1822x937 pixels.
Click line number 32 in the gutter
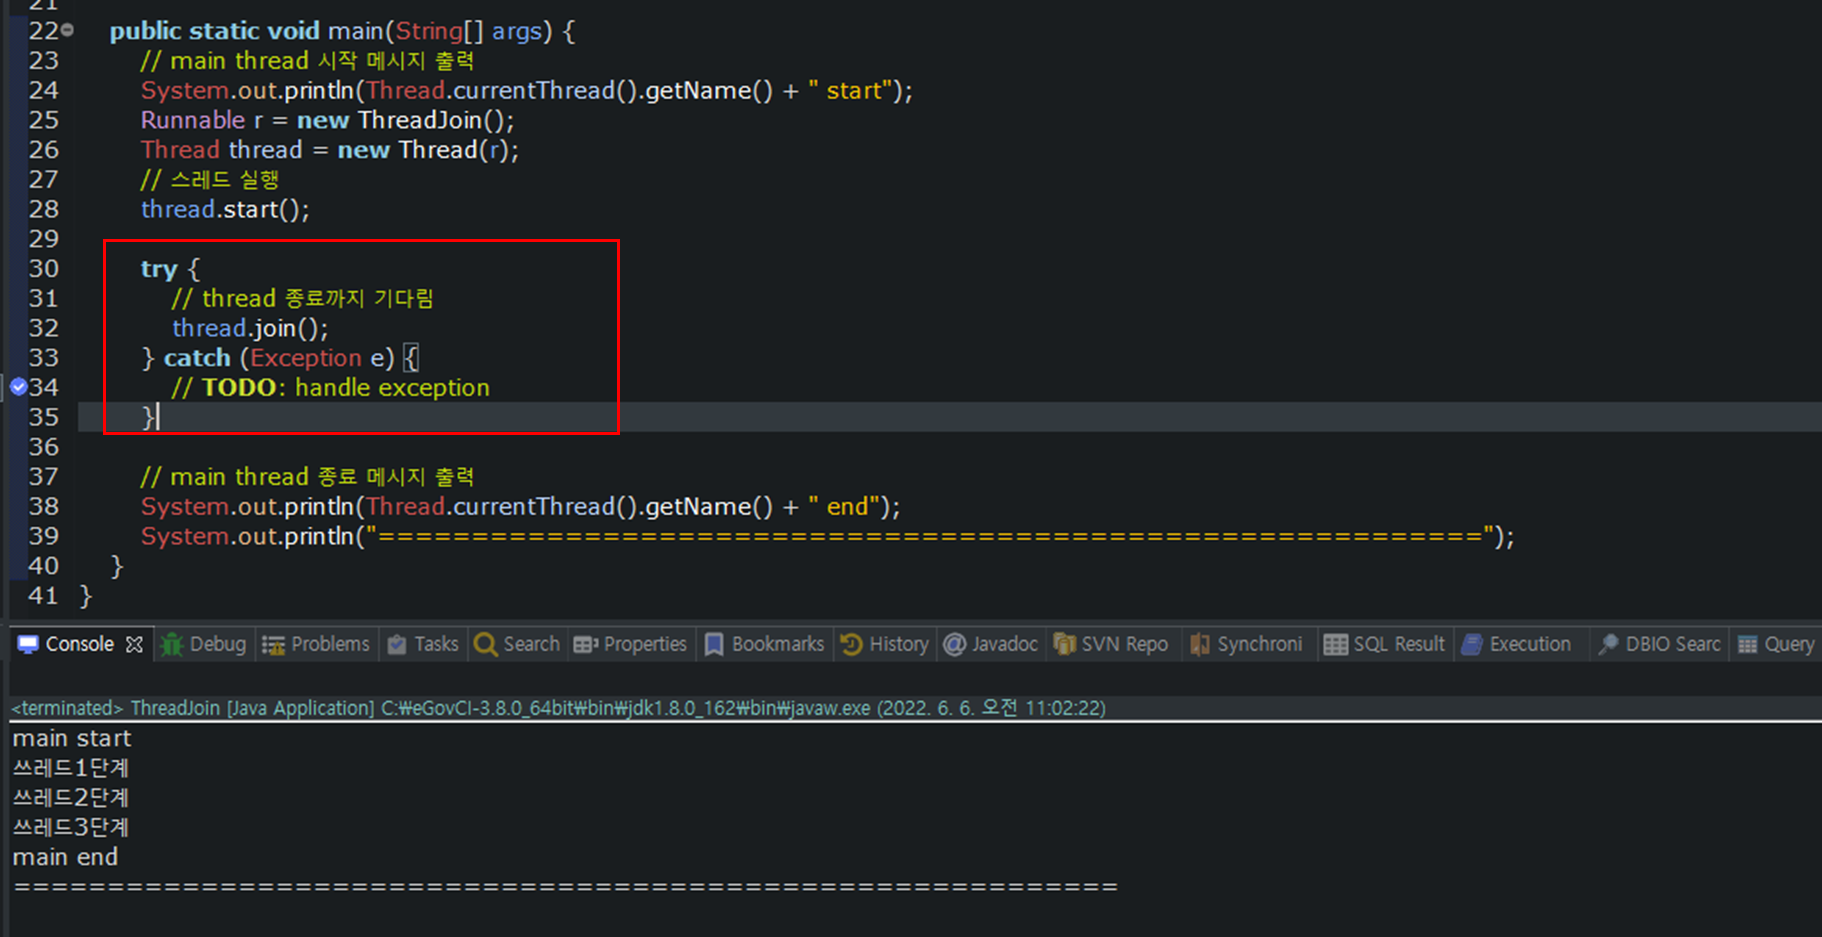[44, 328]
